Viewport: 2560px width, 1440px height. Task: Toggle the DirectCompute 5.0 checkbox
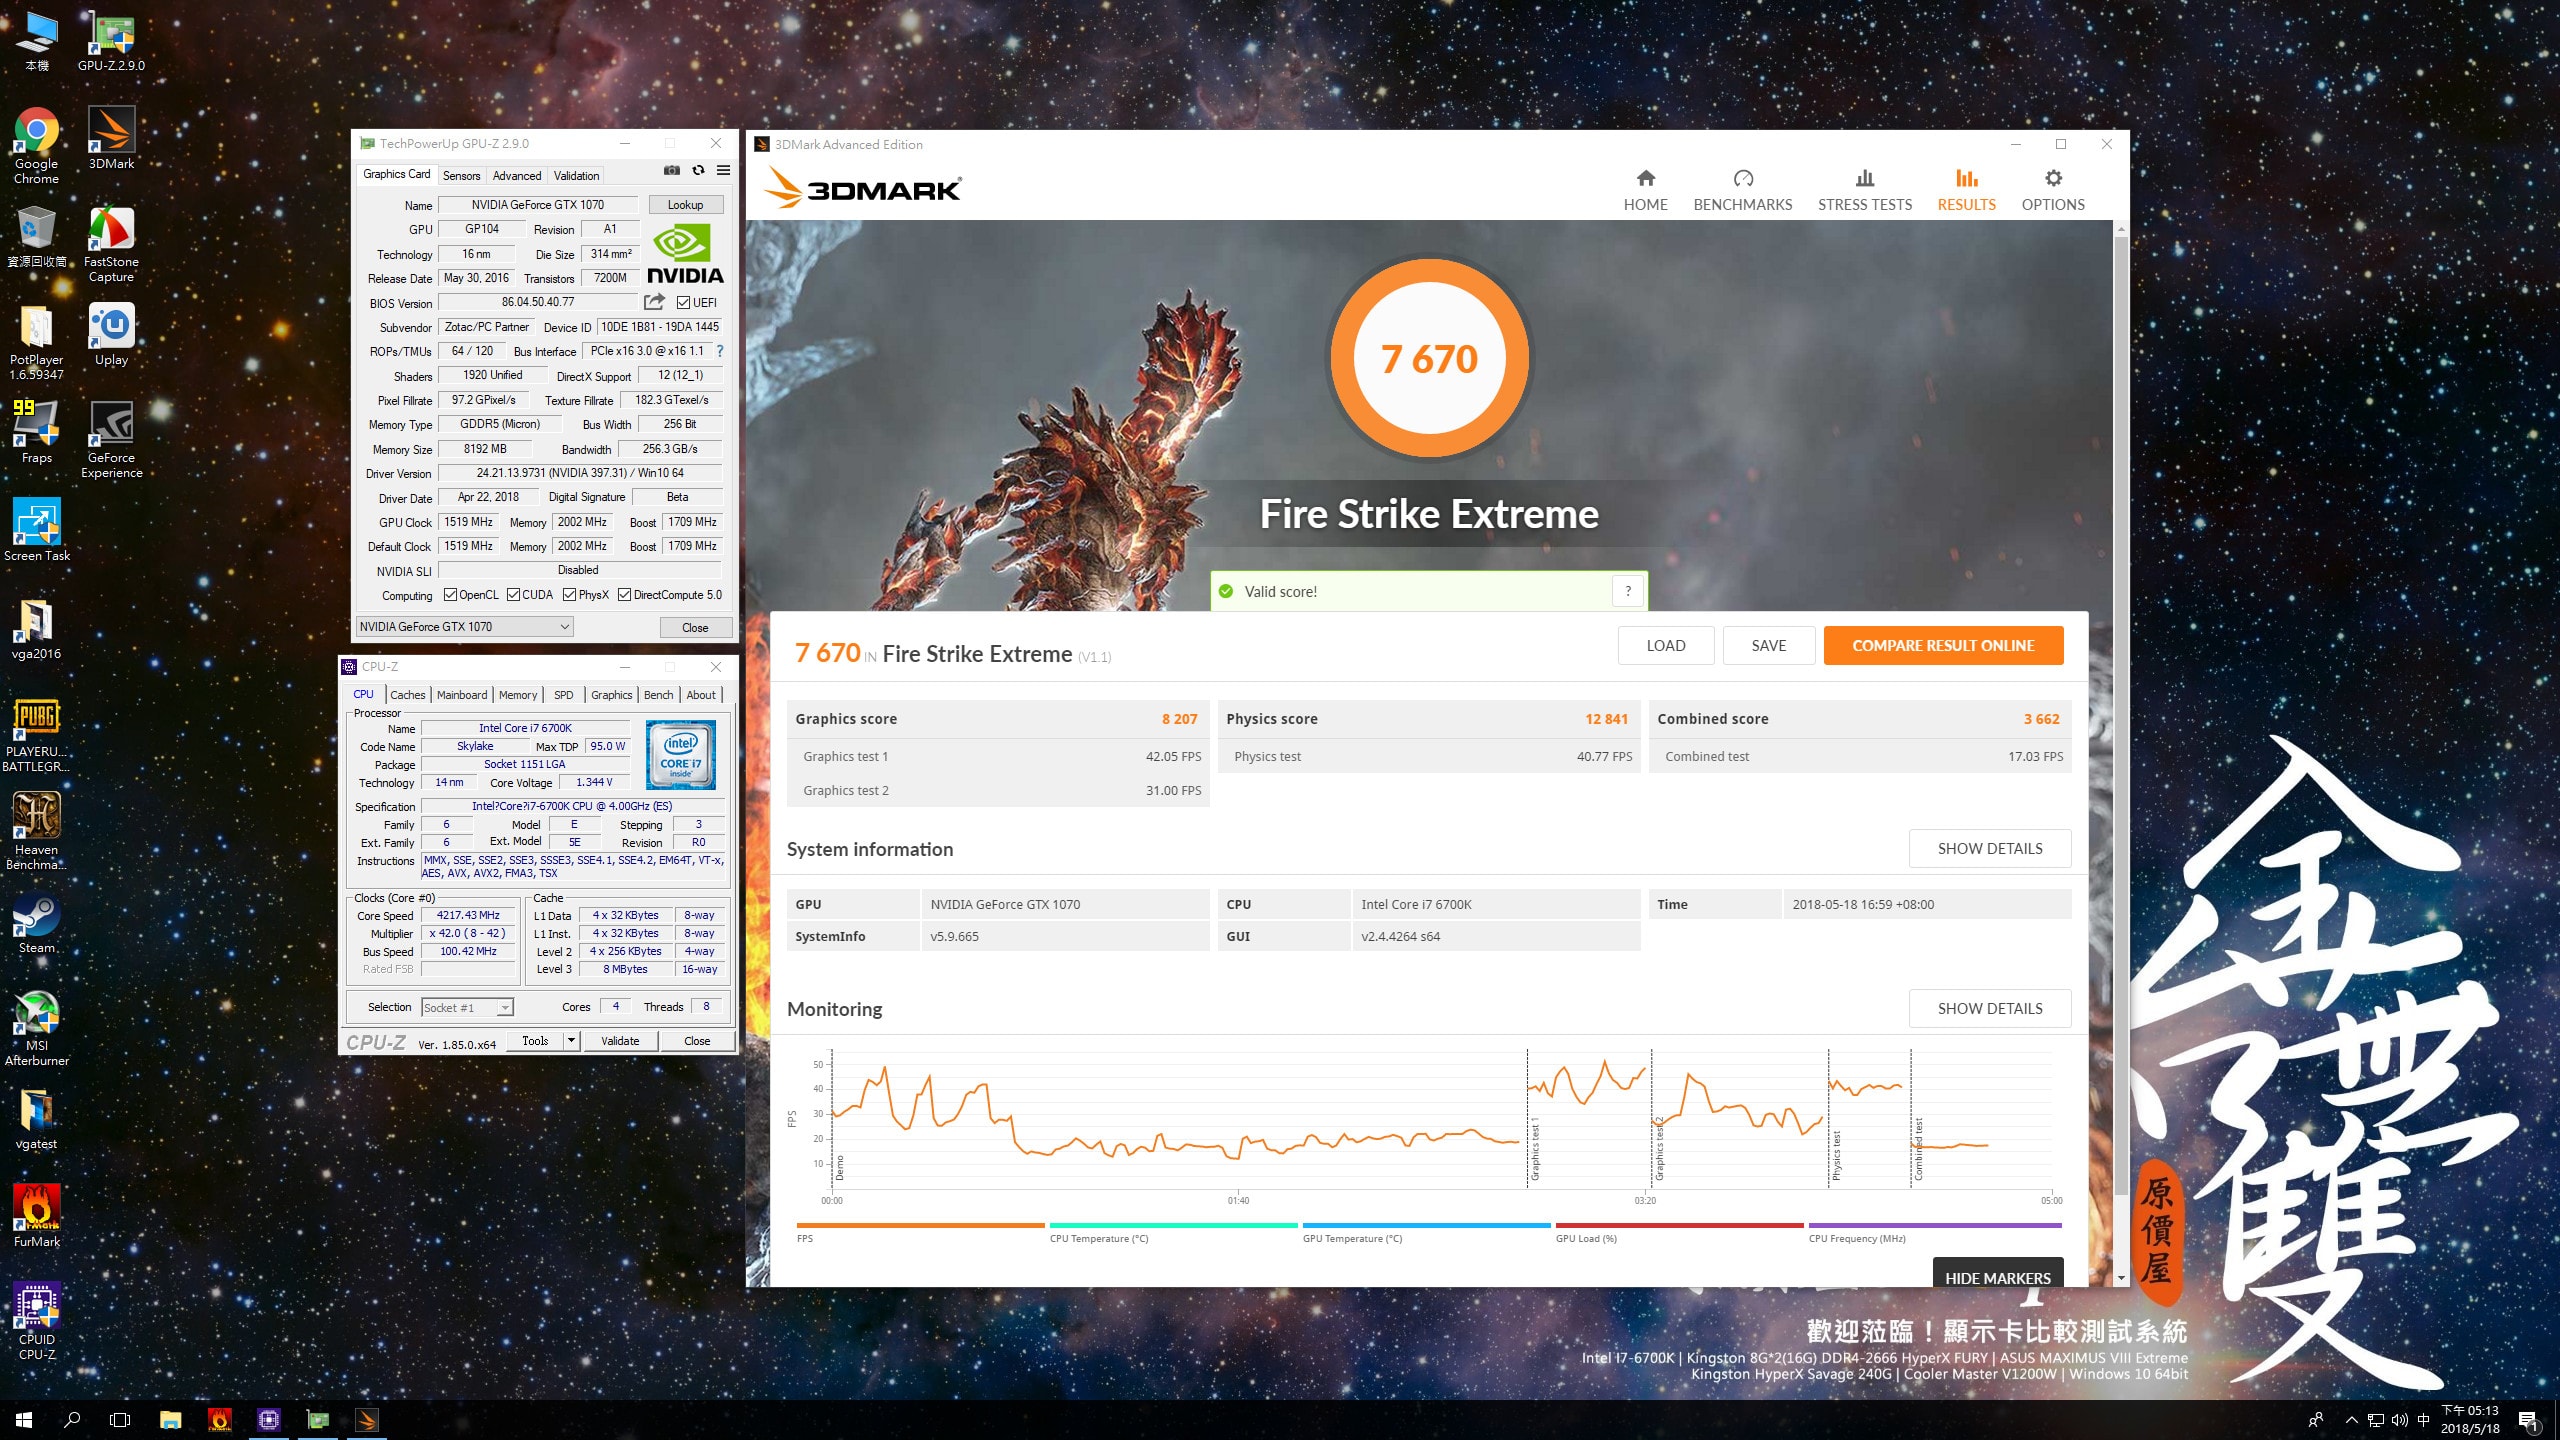pos(624,595)
